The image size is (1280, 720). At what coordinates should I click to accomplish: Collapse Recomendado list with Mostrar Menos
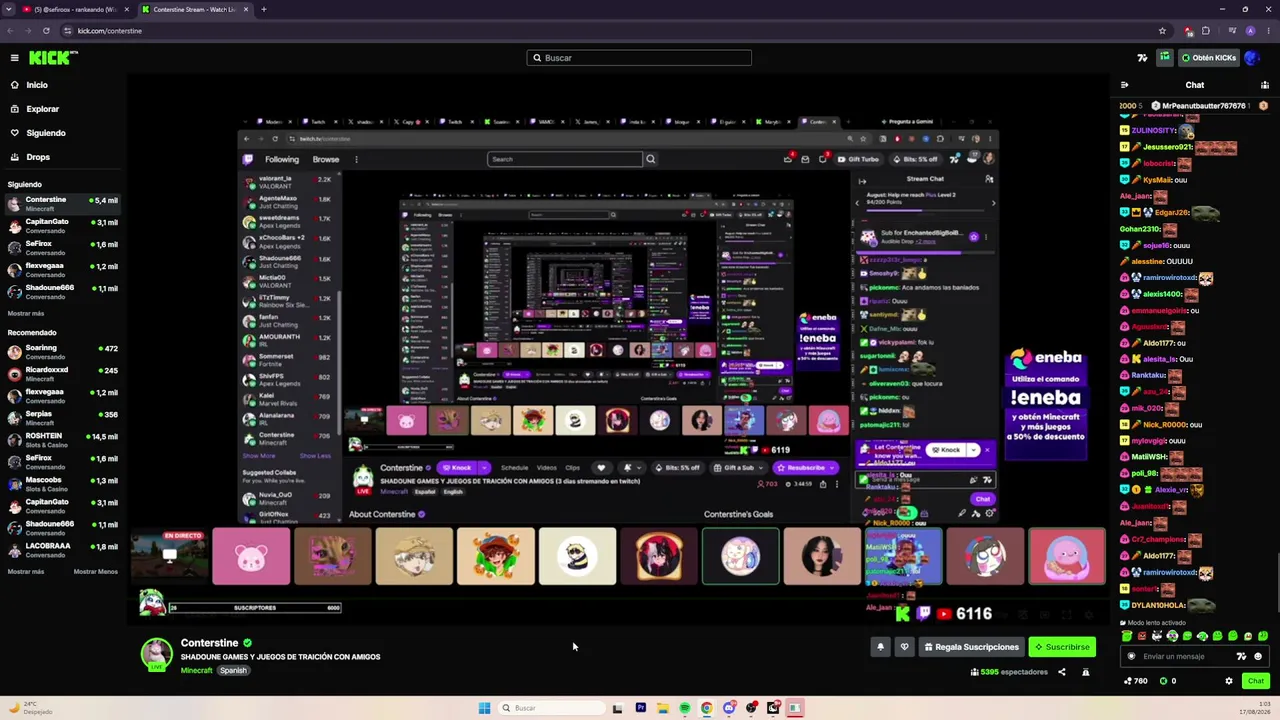coord(96,572)
